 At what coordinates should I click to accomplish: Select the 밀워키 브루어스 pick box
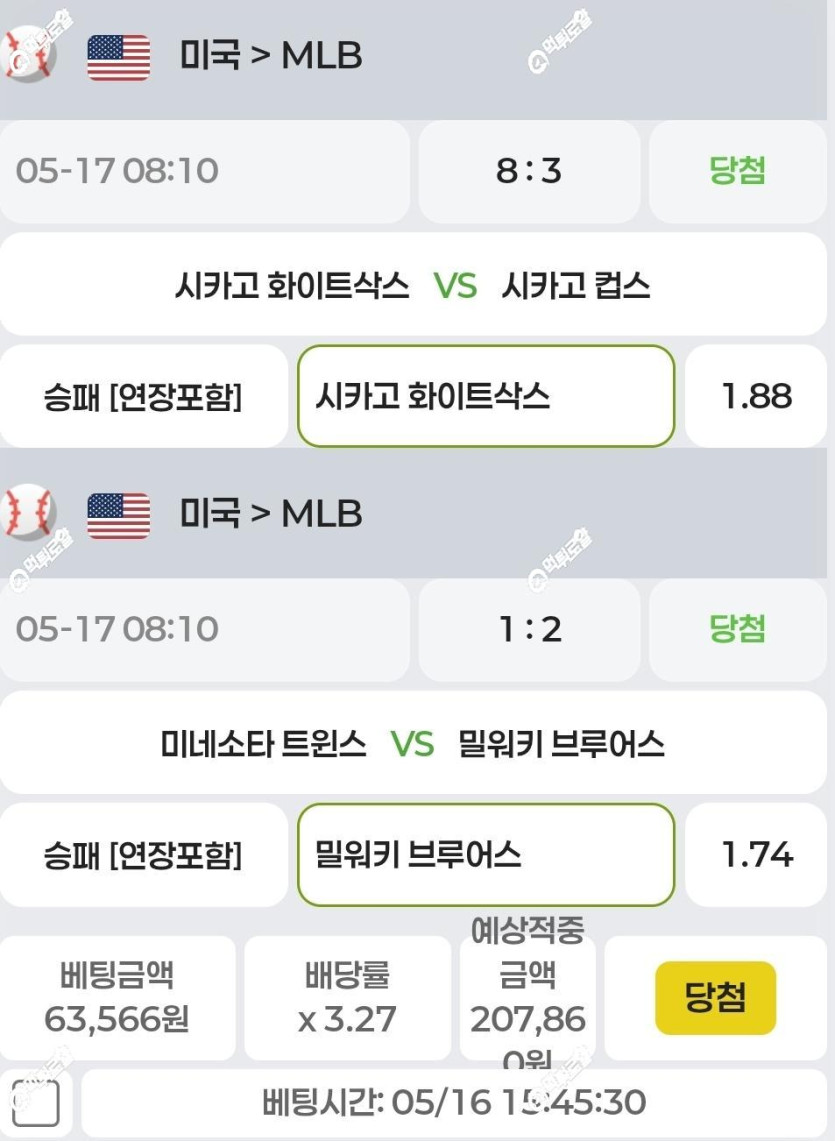[x=486, y=854]
